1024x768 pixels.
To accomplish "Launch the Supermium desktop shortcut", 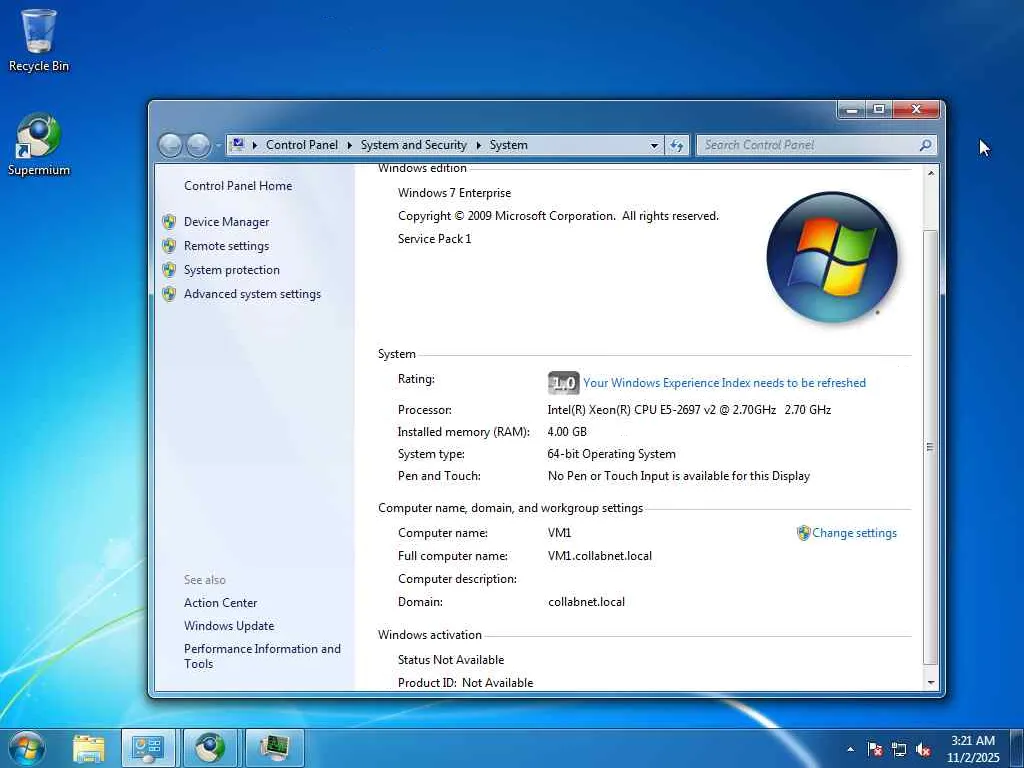I will (38, 144).
